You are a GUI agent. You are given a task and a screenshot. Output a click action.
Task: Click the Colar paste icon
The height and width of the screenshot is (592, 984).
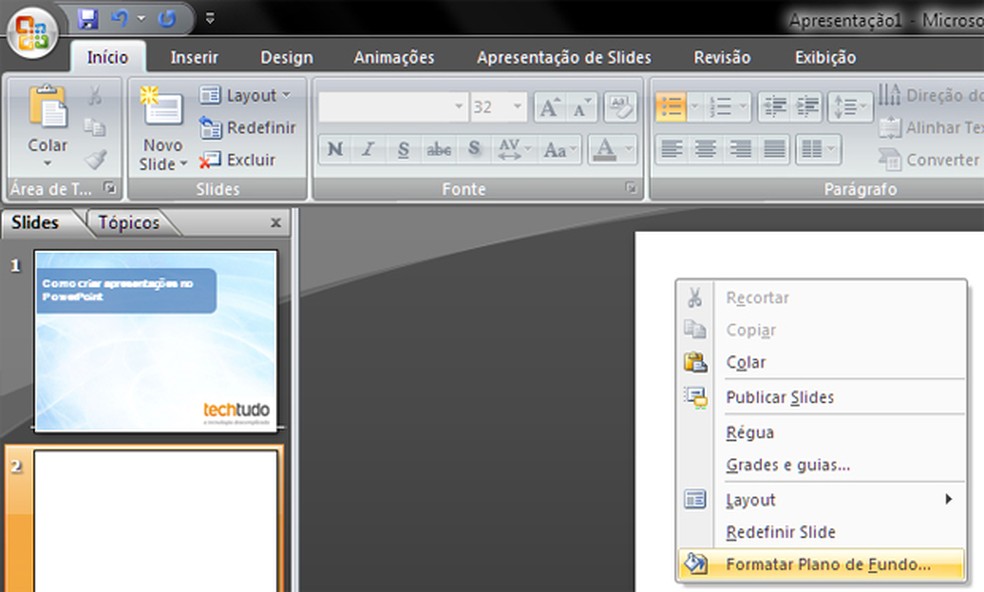coord(48,105)
